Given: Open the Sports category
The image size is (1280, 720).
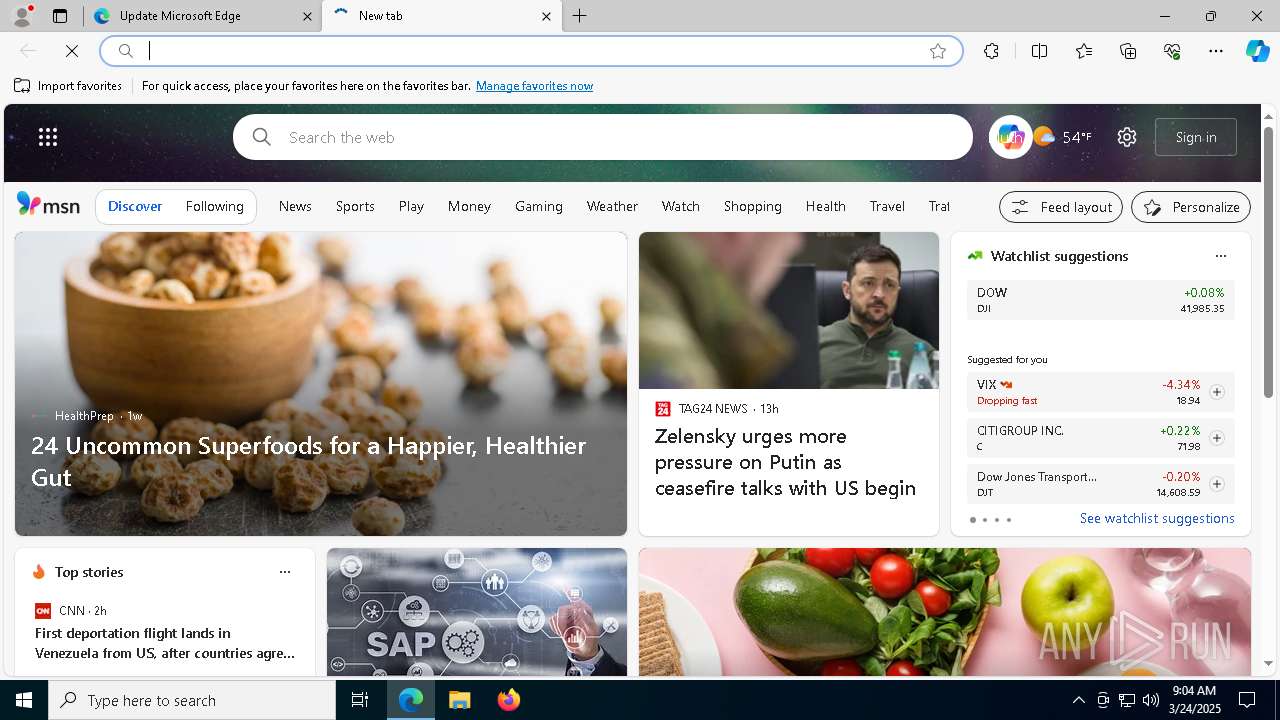Looking at the screenshot, I should tap(355, 206).
